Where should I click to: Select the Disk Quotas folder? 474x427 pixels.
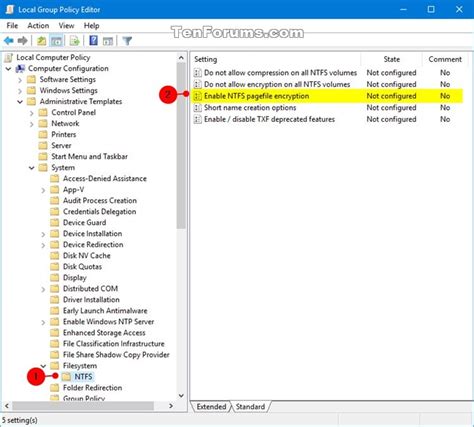[x=82, y=267]
